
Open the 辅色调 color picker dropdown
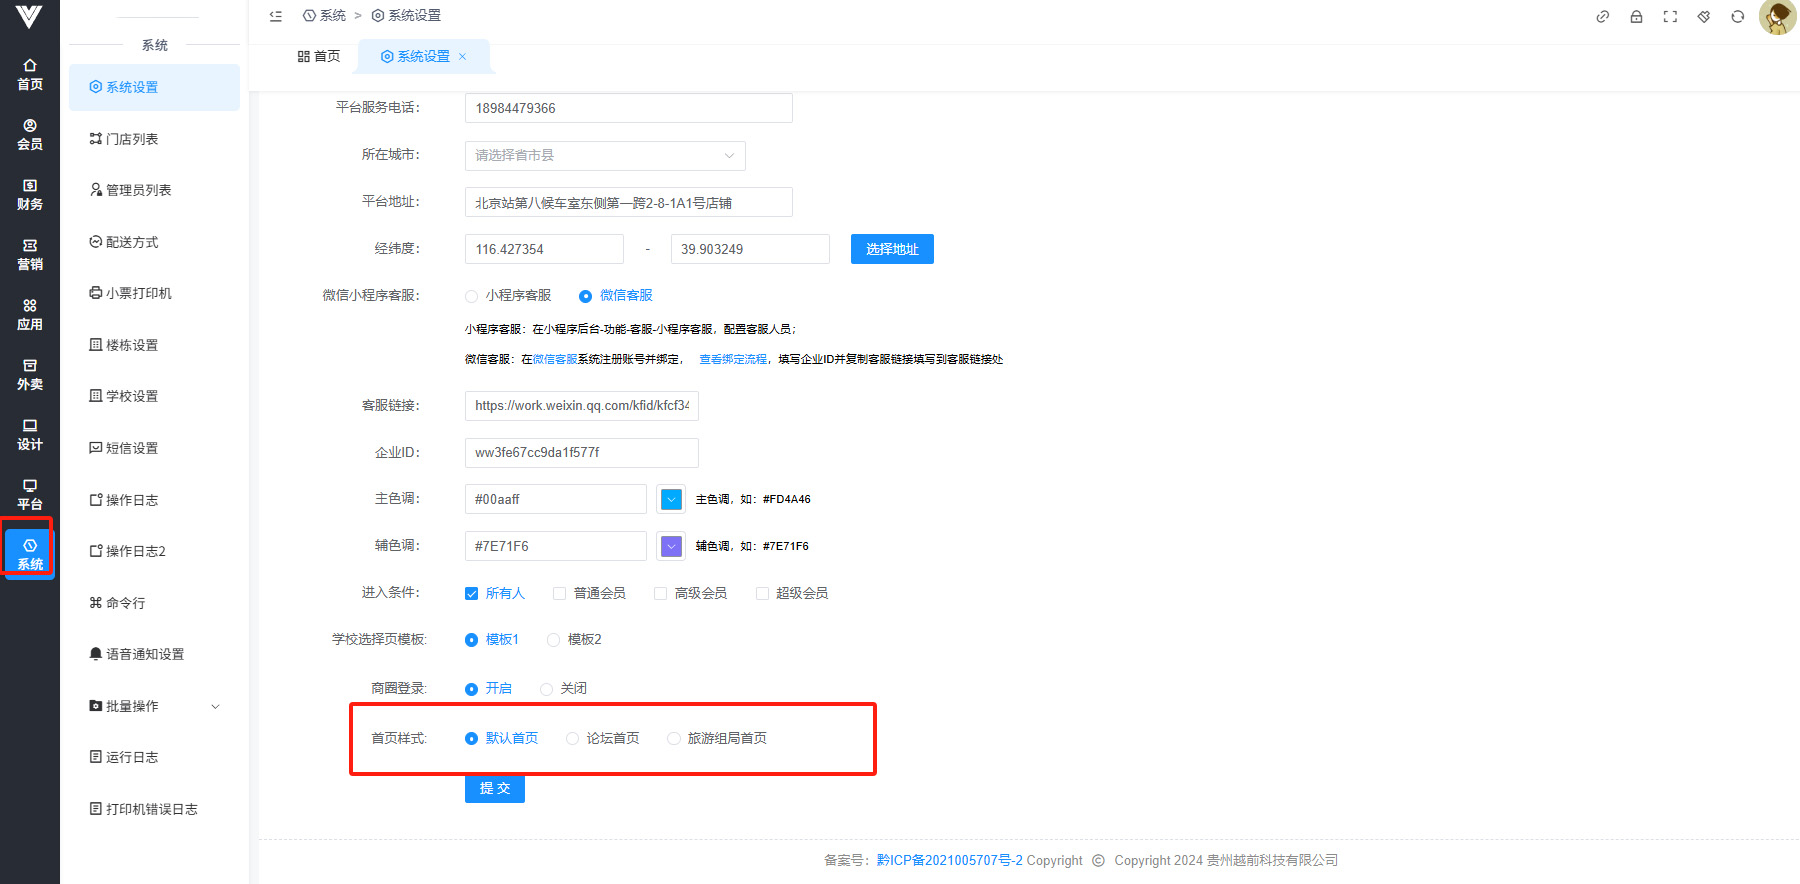pyautogui.click(x=671, y=546)
